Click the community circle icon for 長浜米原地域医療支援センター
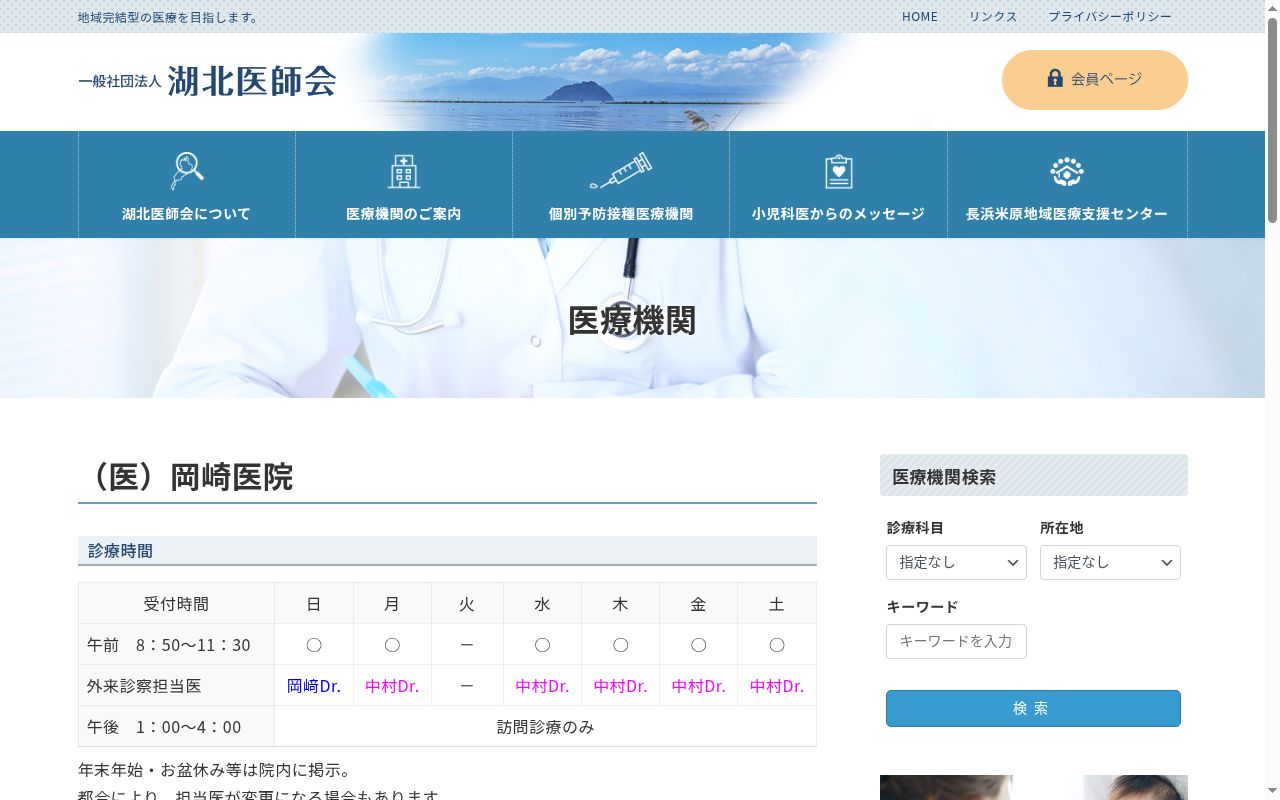The image size is (1280, 800). click(x=1067, y=171)
